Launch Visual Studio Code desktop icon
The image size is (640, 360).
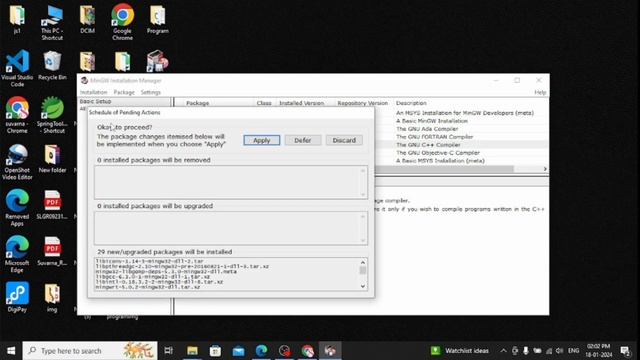(17, 68)
